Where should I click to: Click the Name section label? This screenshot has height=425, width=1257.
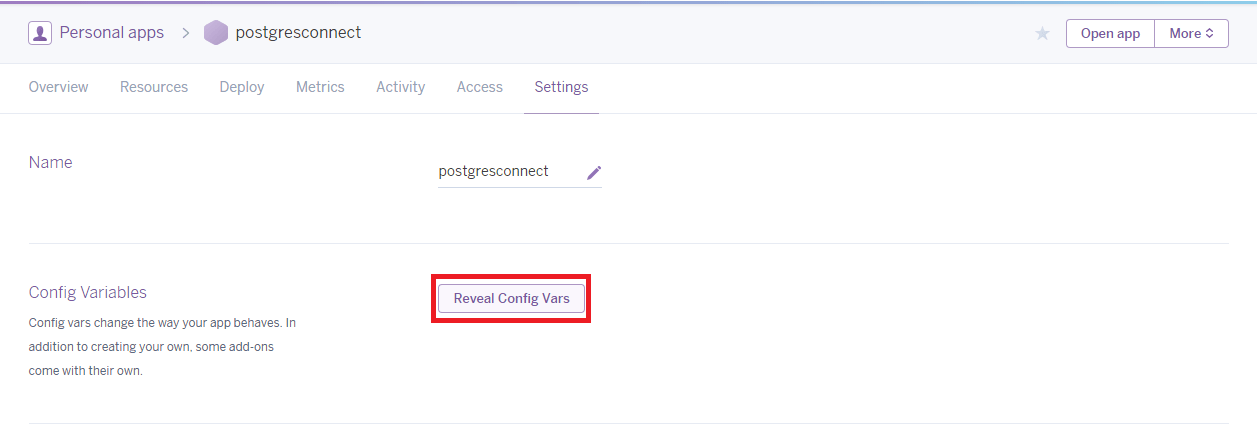[x=50, y=162]
